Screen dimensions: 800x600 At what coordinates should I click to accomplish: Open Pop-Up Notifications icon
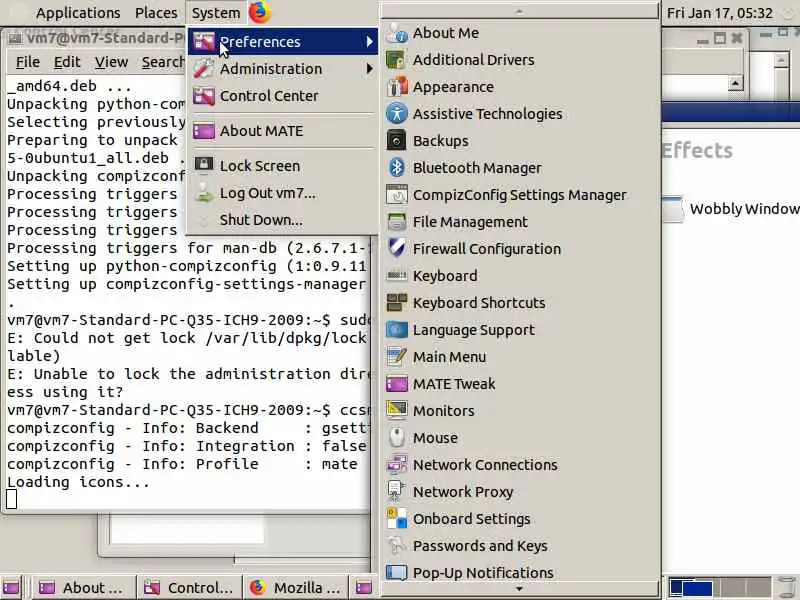click(397, 572)
